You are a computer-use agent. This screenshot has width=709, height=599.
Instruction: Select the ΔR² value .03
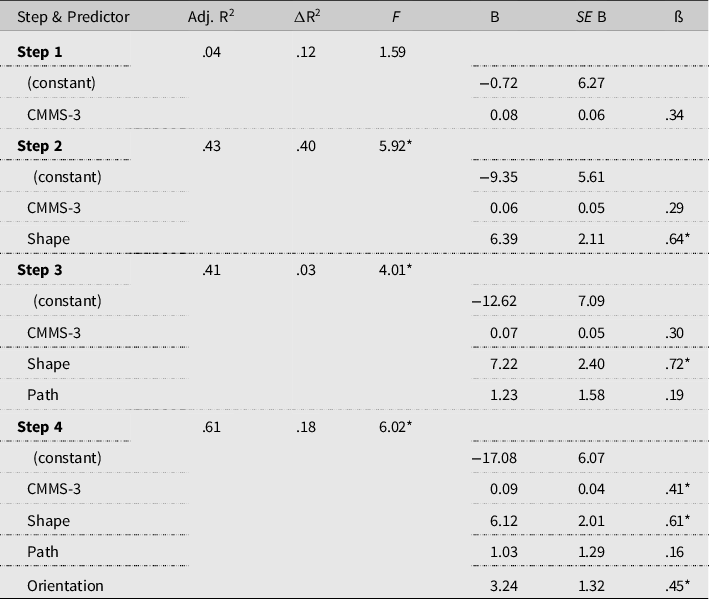click(306, 269)
